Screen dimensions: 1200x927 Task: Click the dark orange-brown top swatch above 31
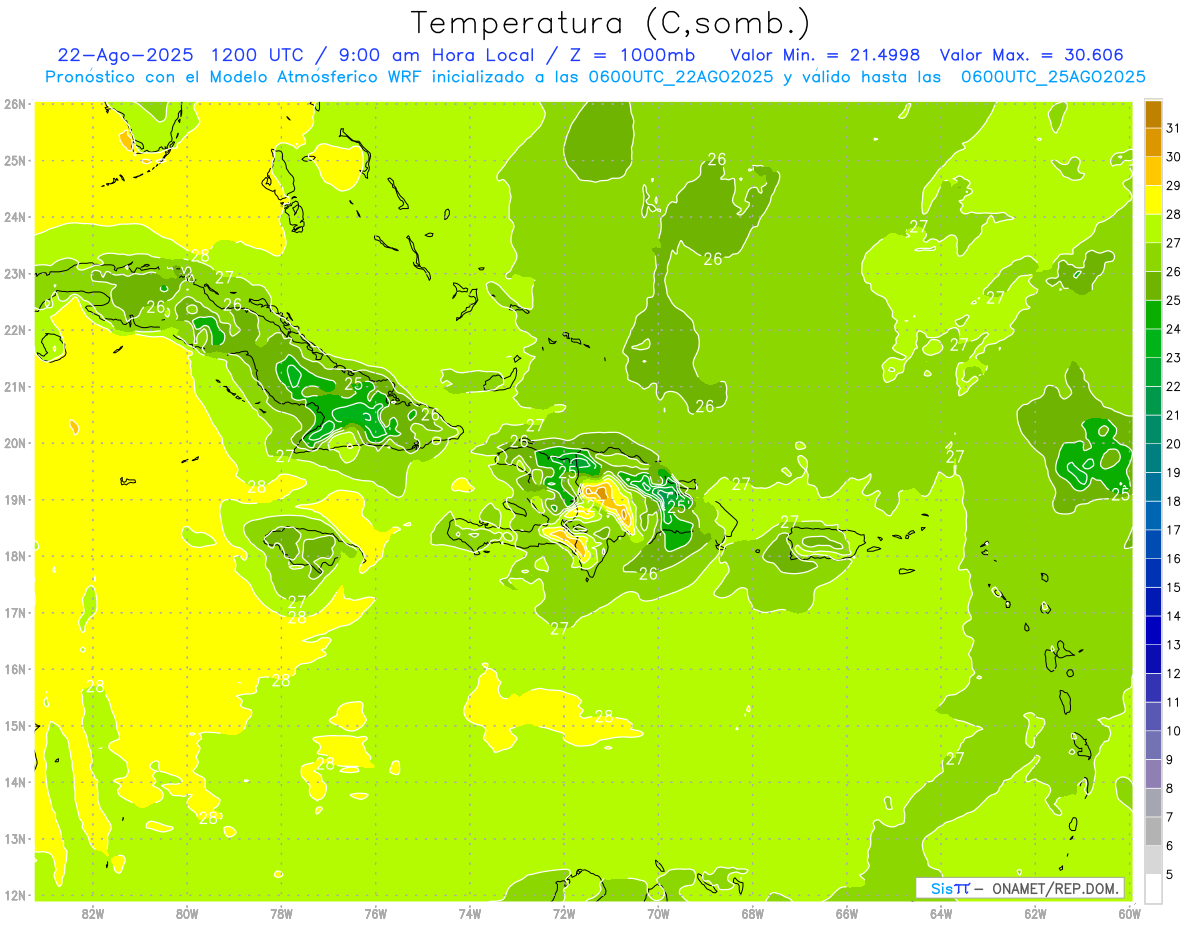(x=1153, y=114)
